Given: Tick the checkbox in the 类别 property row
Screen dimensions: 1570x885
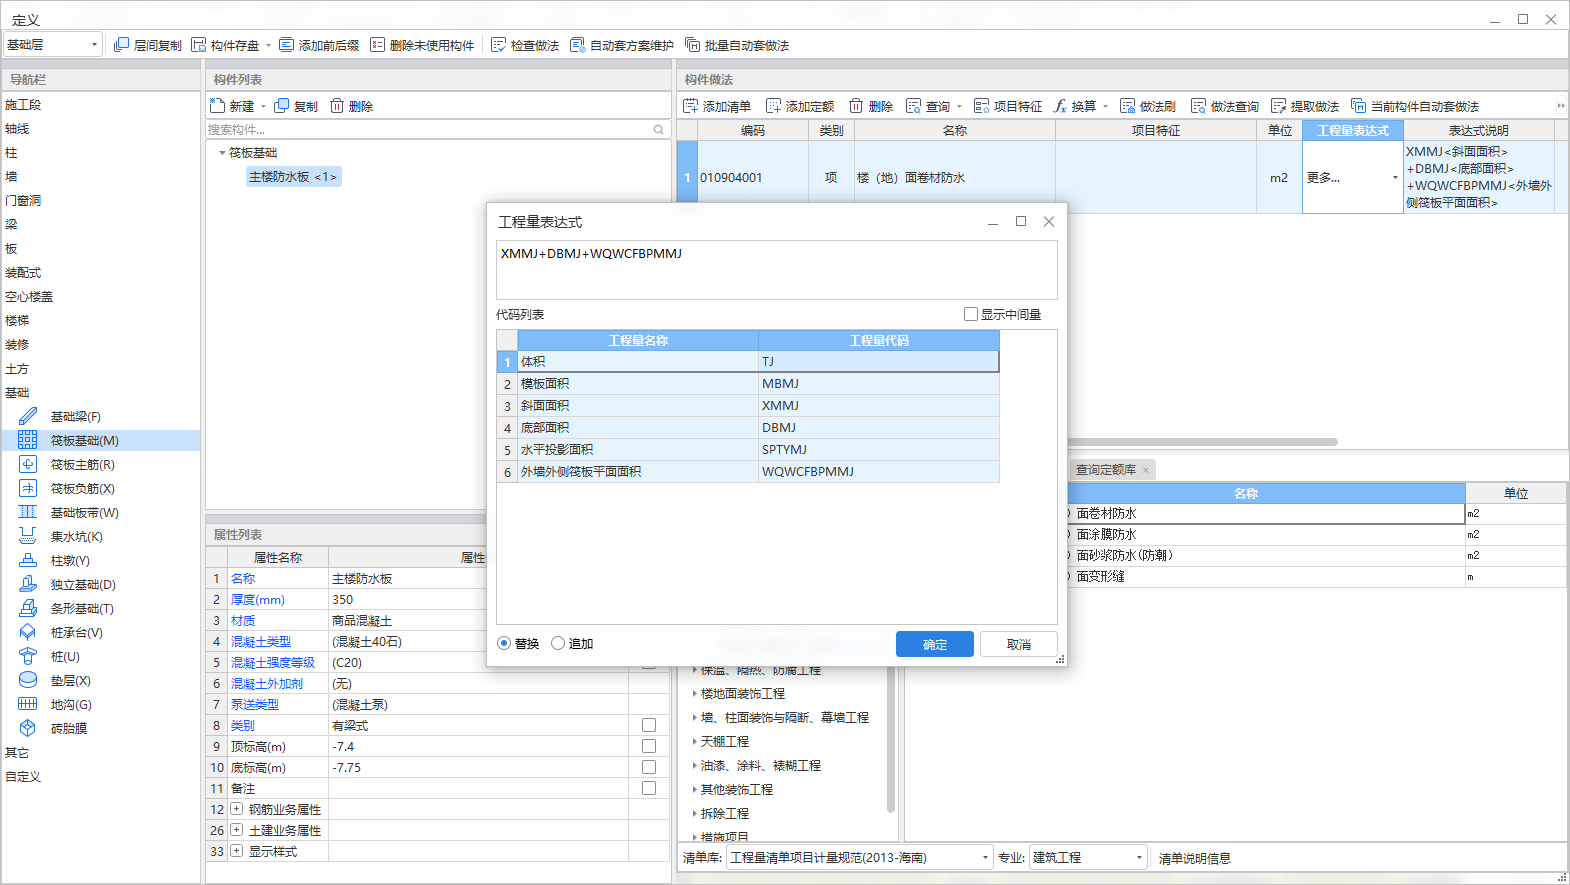Looking at the screenshot, I should pyautogui.click(x=649, y=725).
